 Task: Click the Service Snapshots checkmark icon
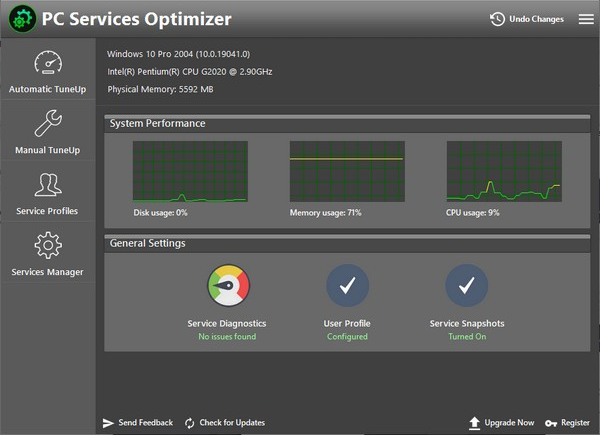pos(466,286)
